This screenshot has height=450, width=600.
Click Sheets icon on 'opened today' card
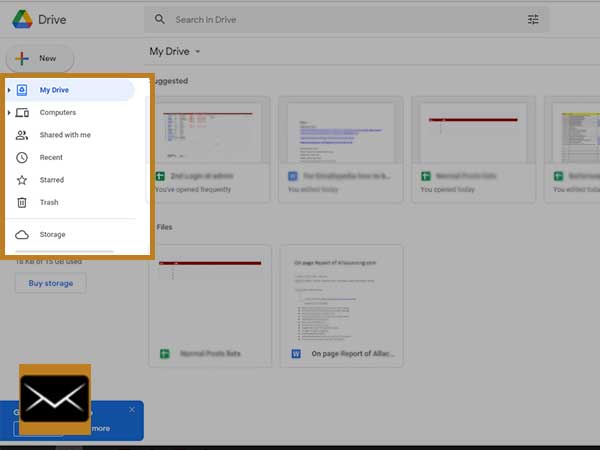tap(426, 176)
